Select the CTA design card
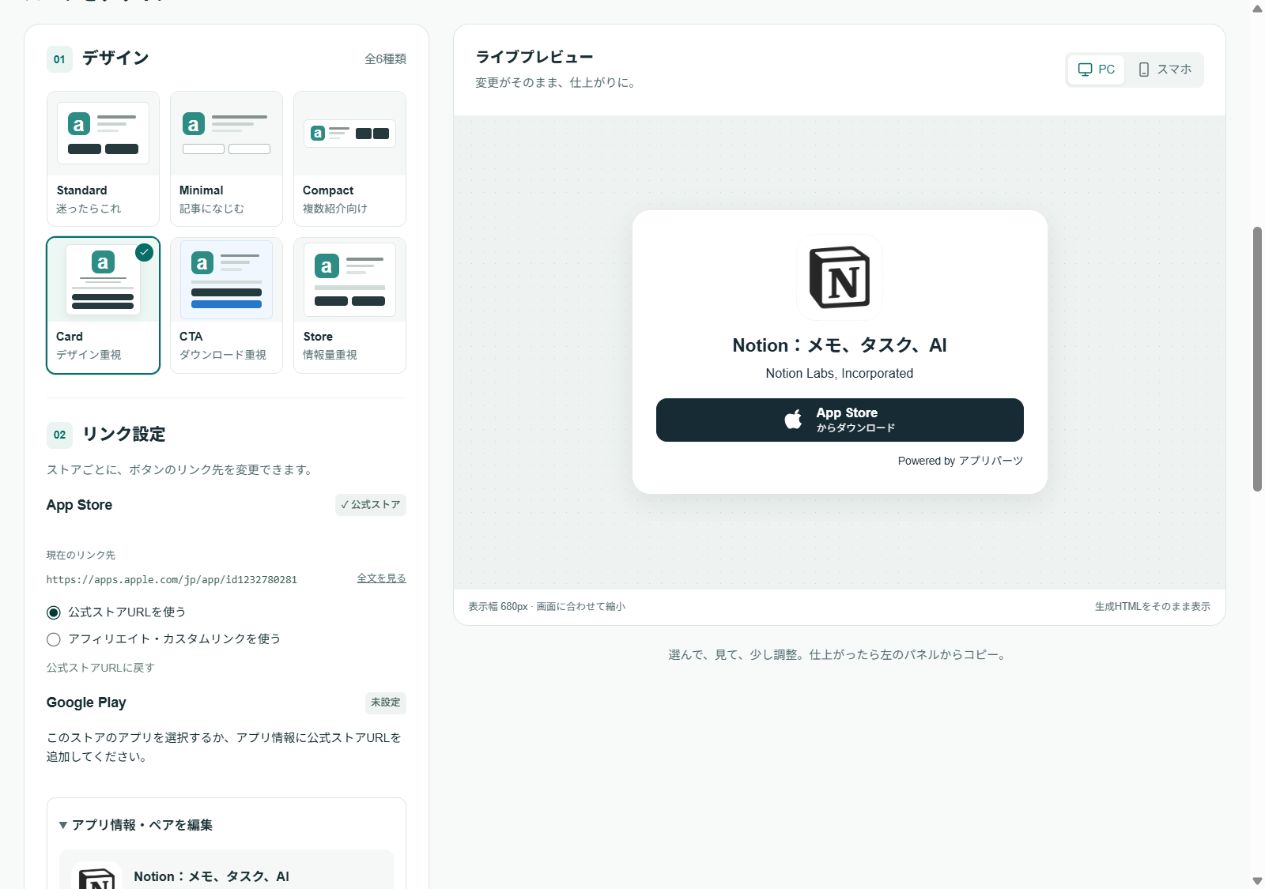1265x889 pixels. click(226, 305)
